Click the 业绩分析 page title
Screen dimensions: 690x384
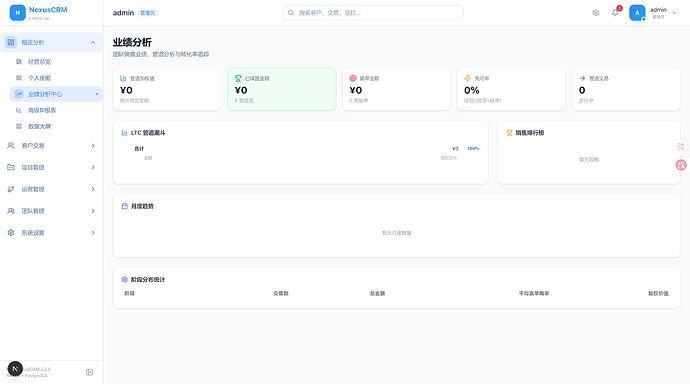point(132,42)
